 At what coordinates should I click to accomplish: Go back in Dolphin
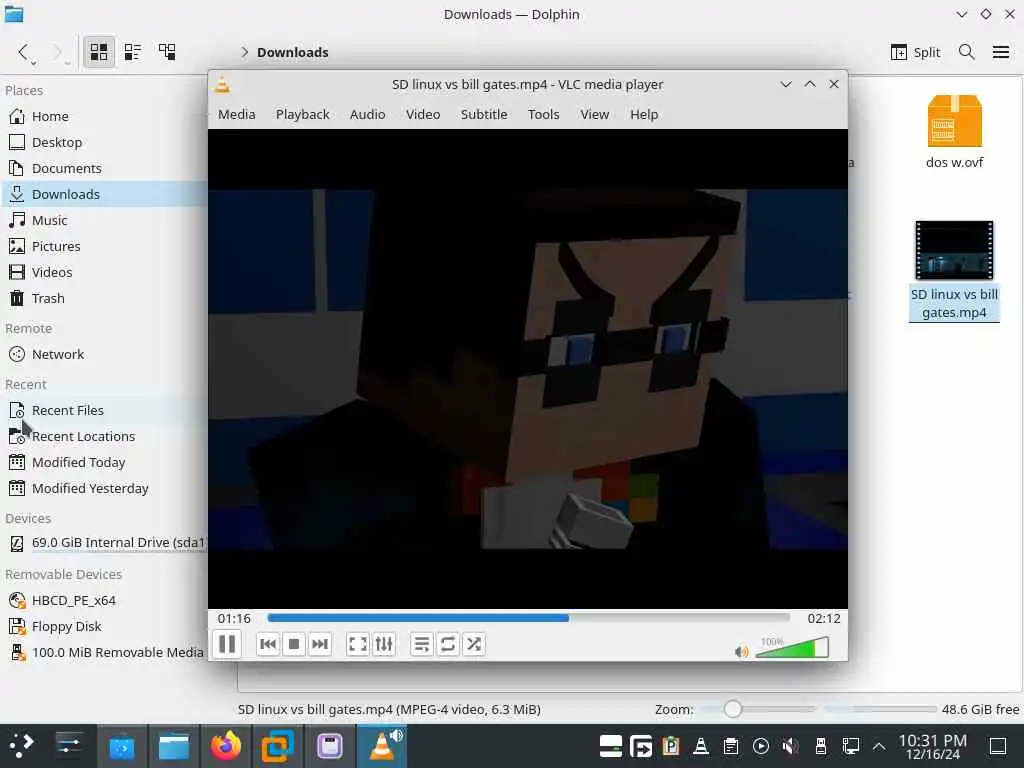tap(24, 52)
